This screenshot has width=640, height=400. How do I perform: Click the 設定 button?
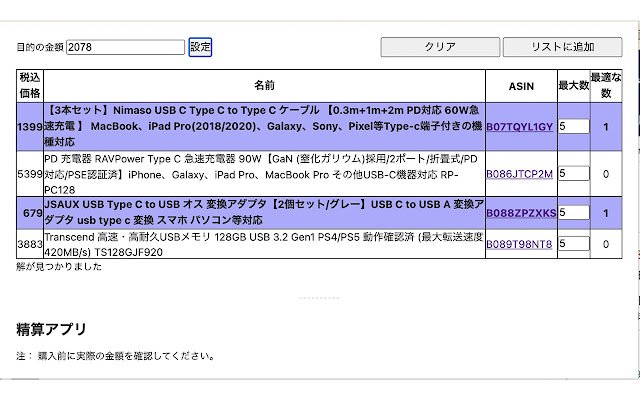tap(200, 47)
